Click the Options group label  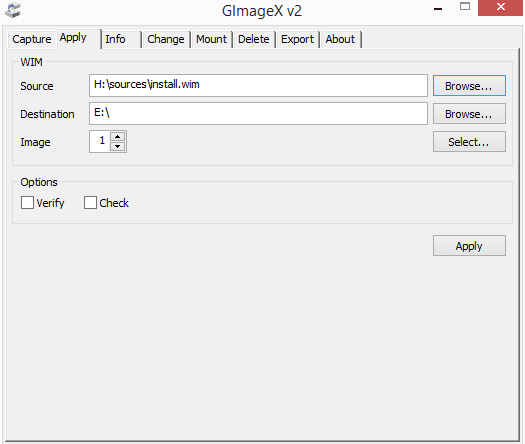(x=39, y=182)
